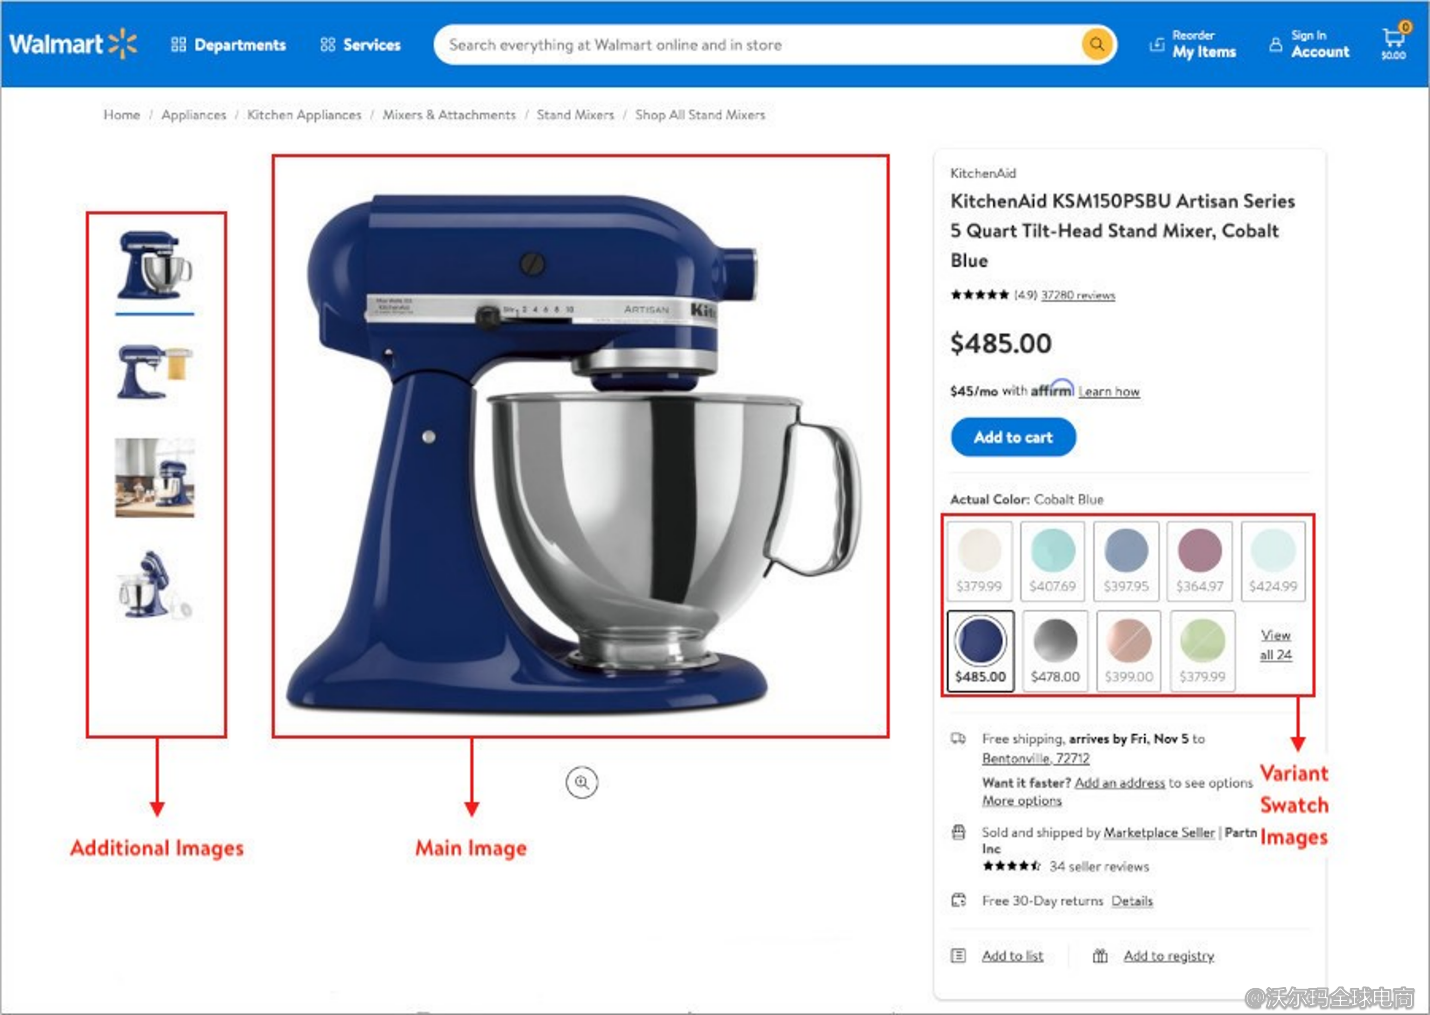Select the $407.69 teal color swatch
Image resolution: width=1430 pixels, height=1015 pixels.
coord(1053,560)
